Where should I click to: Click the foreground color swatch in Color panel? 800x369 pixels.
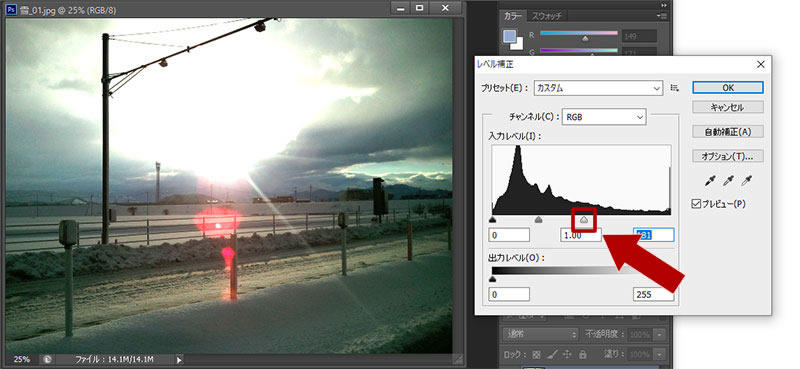(509, 36)
